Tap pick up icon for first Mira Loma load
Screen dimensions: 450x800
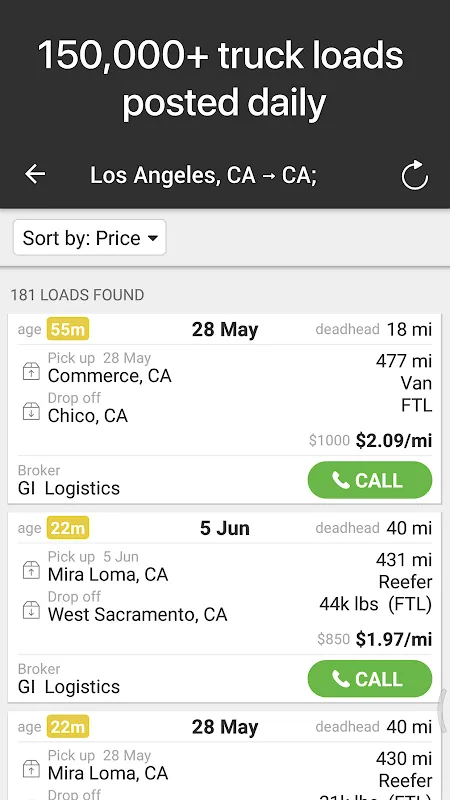31,570
